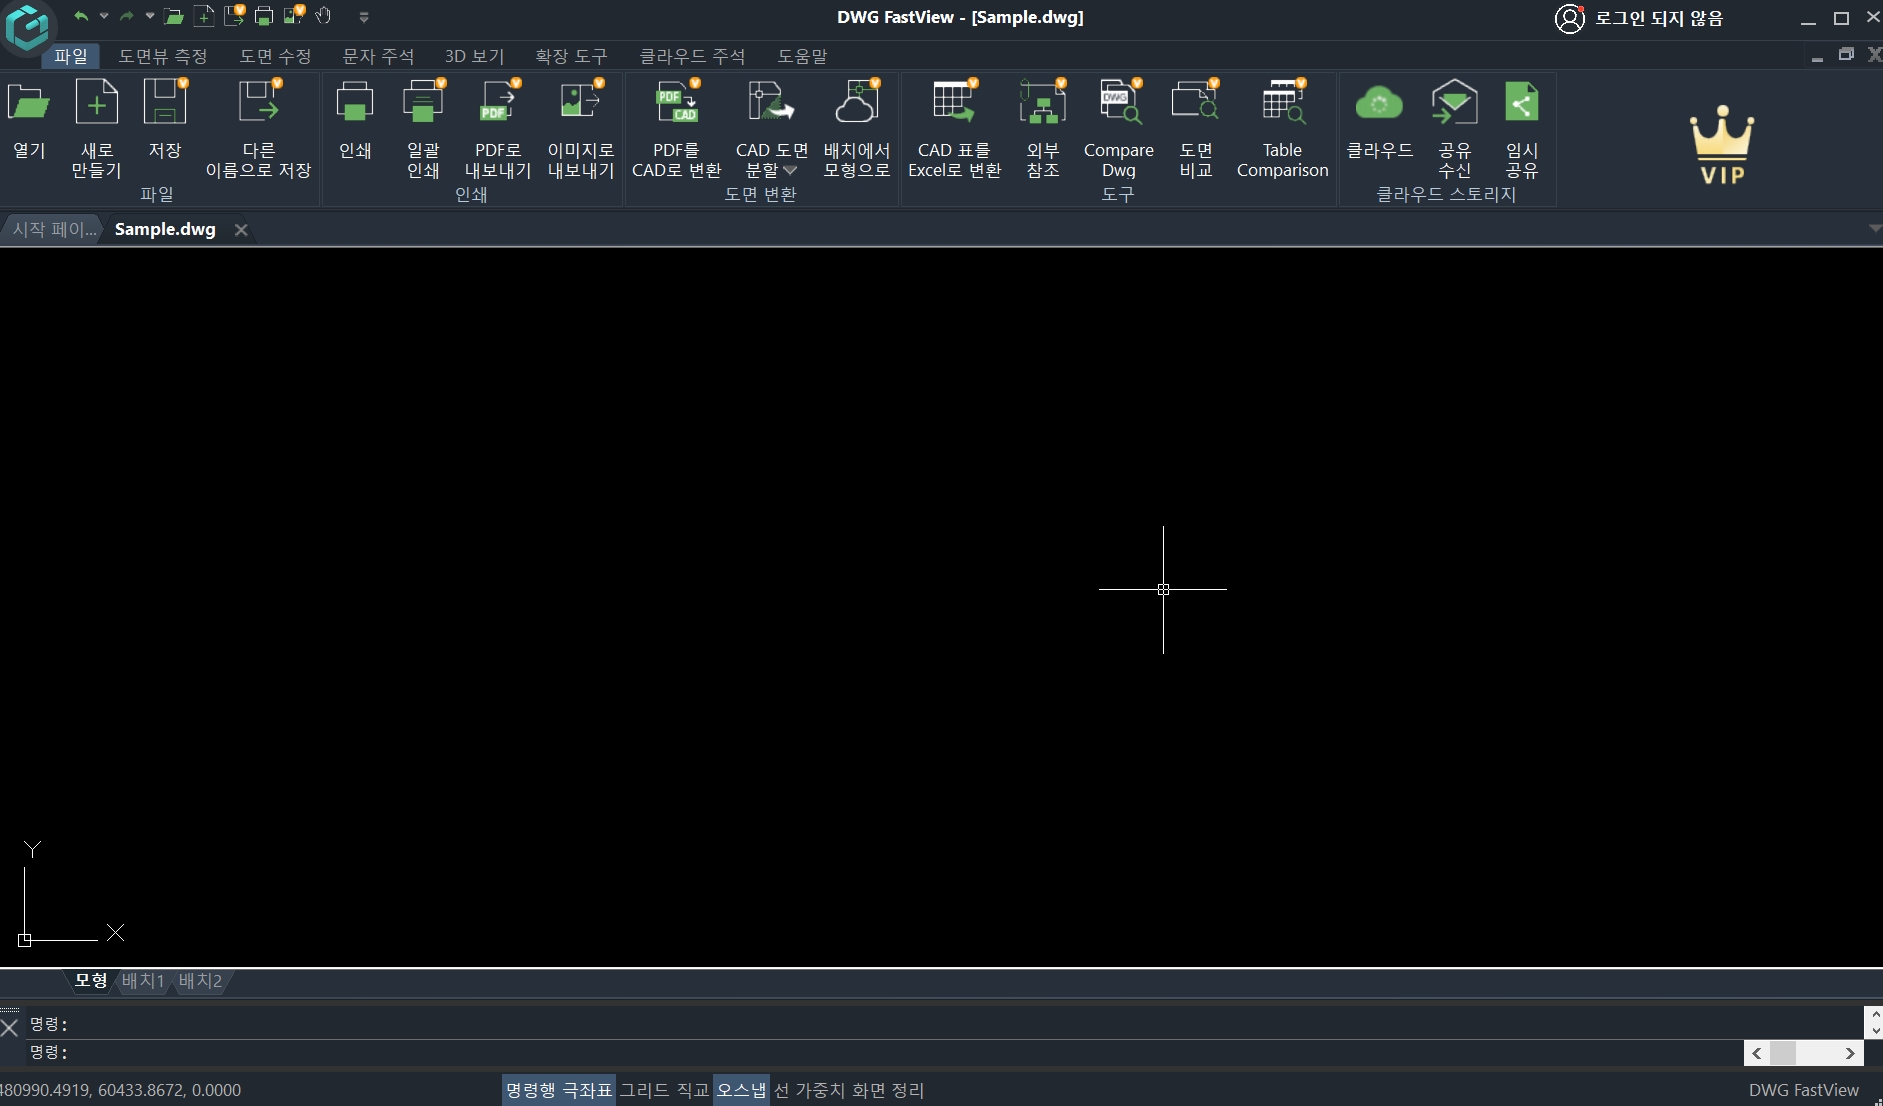This screenshot has width=1883, height=1106.
Task: Open the 도움말 ribbon tab
Action: point(802,56)
